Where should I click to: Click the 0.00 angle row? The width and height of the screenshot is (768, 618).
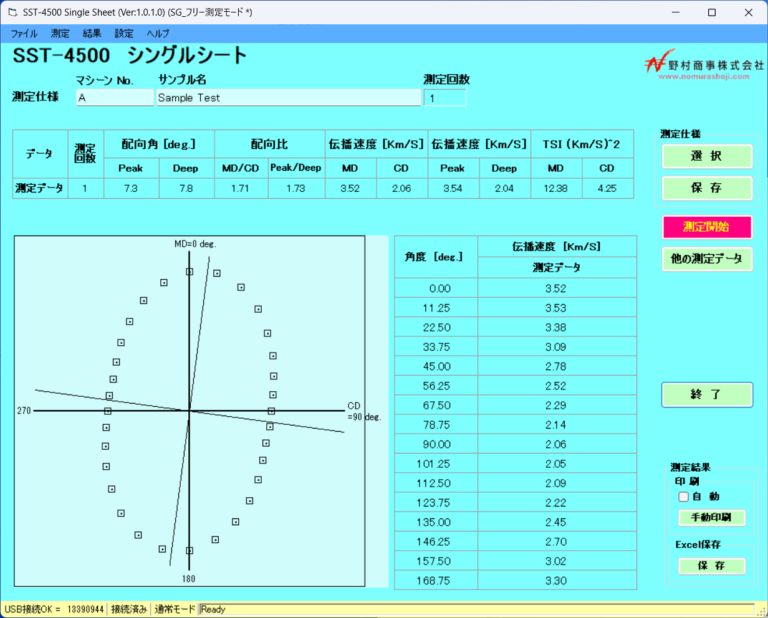click(x=515, y=288)
